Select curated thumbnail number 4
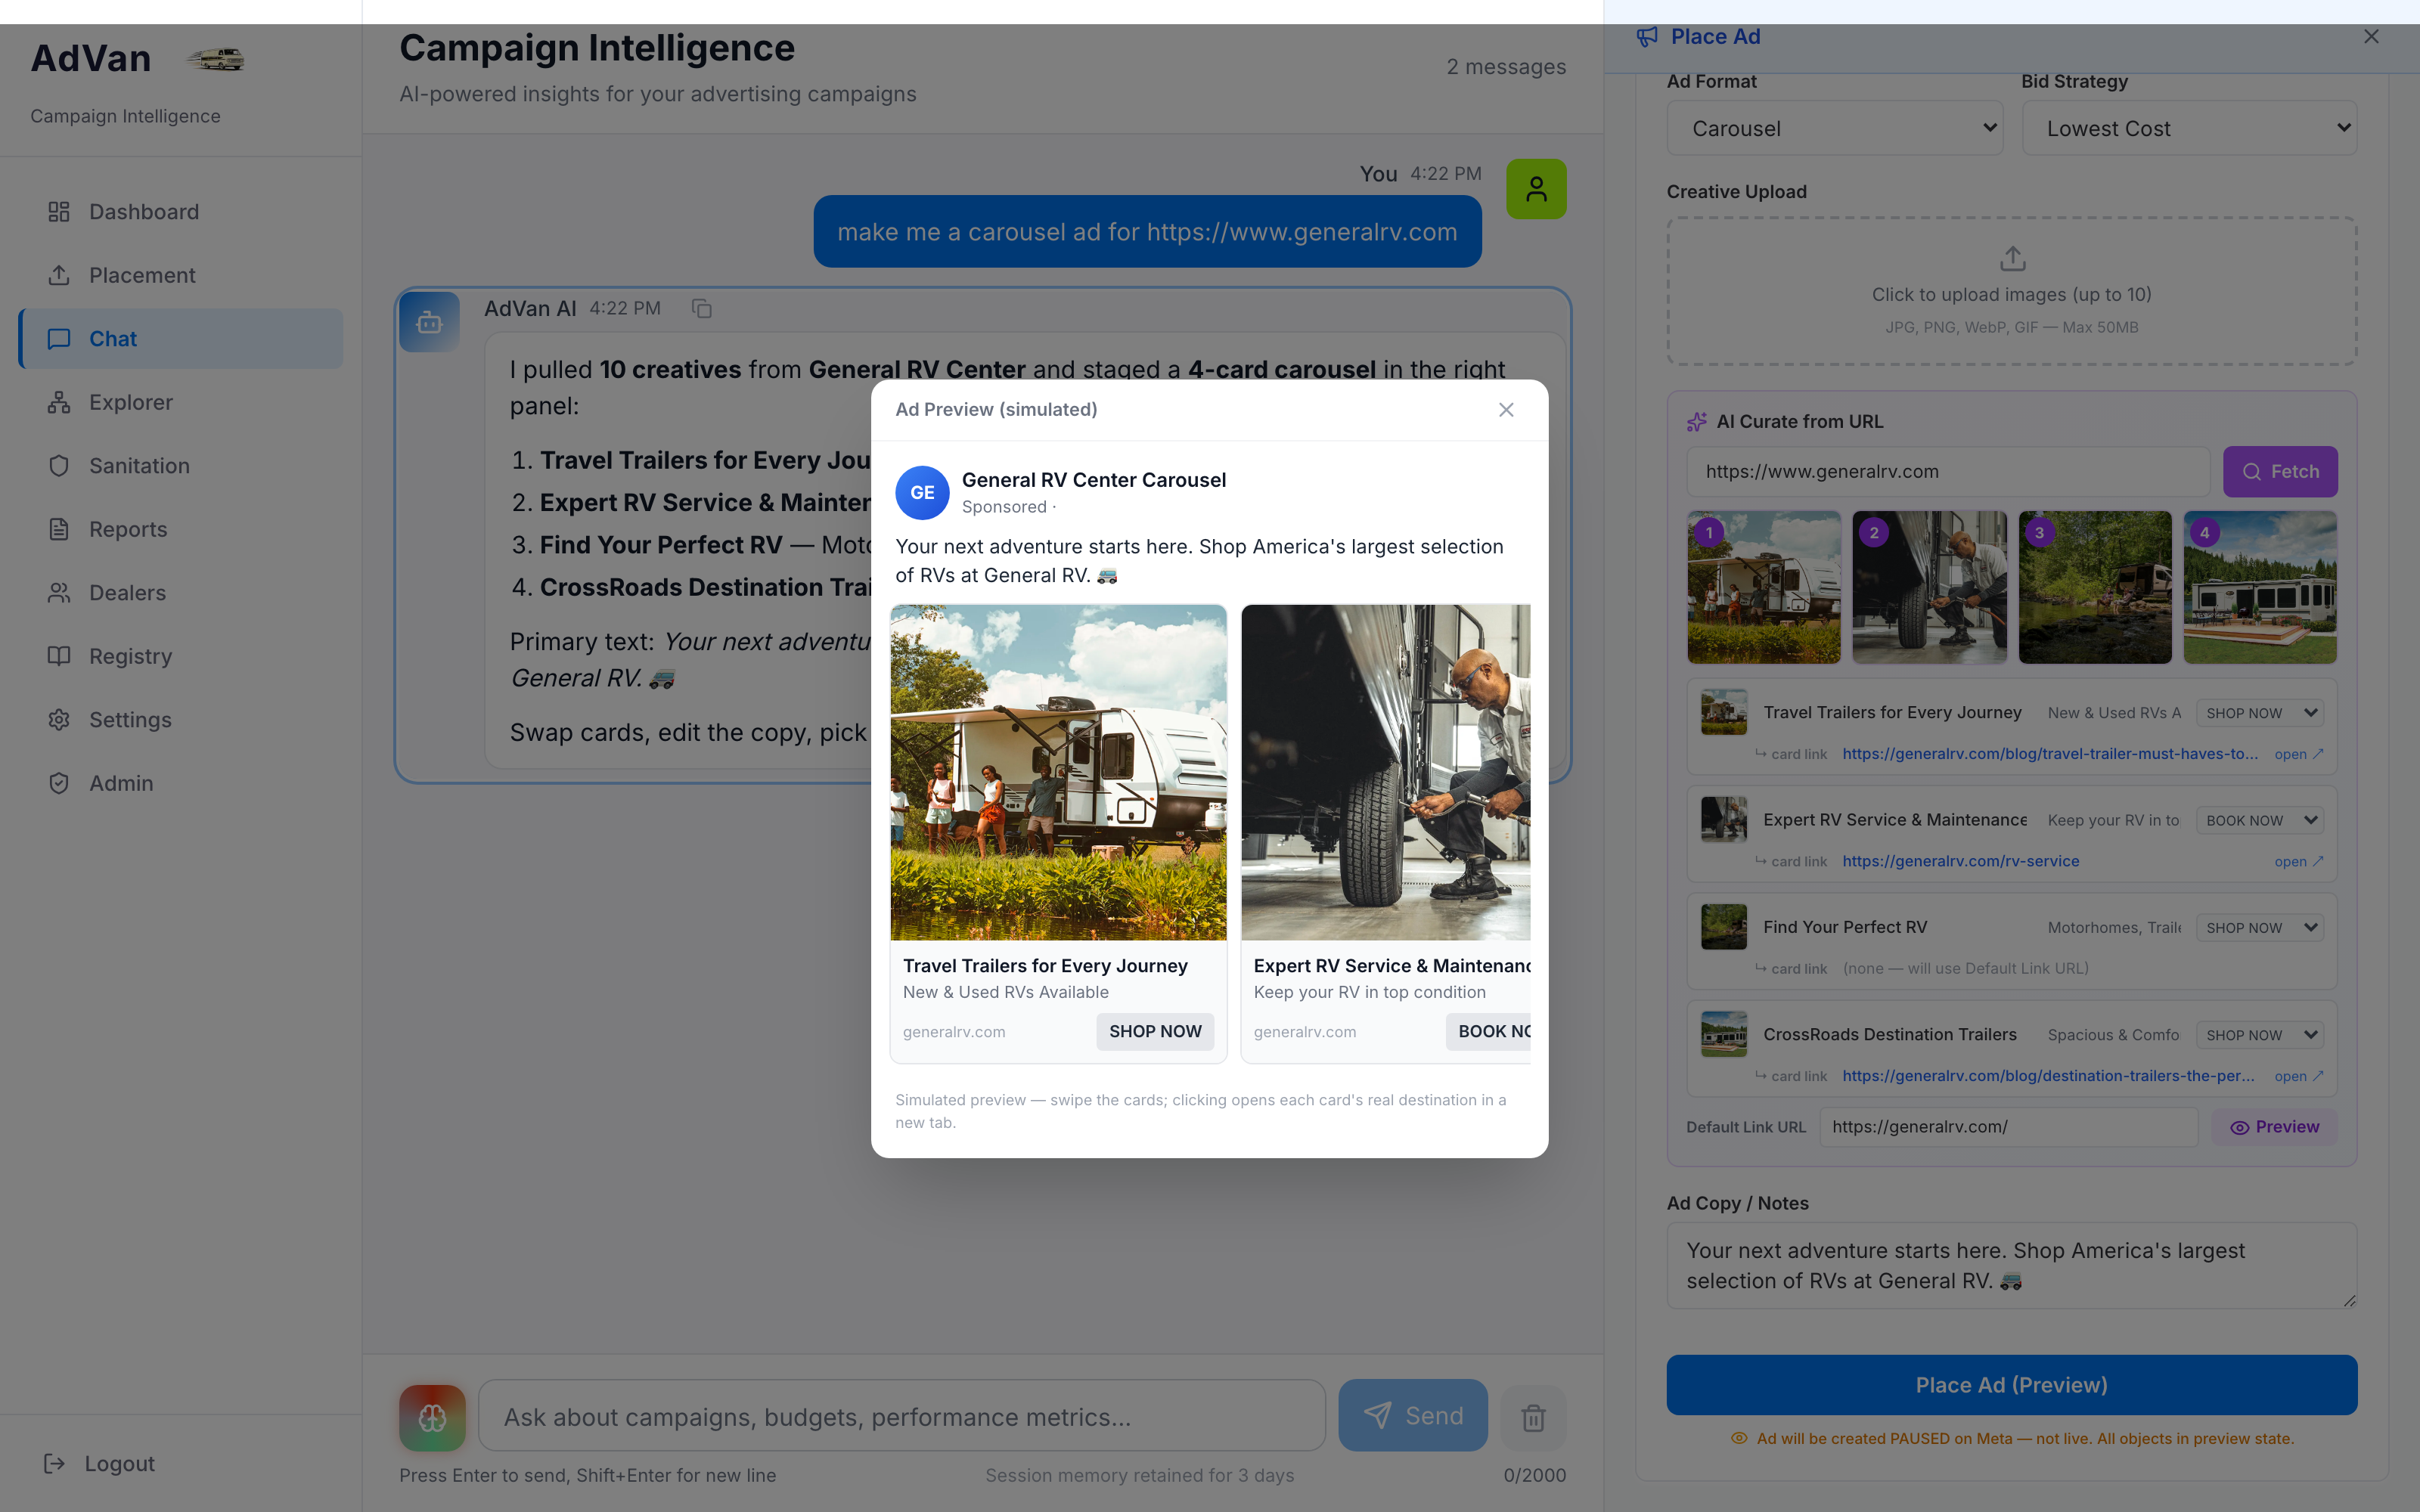The height and width of the screenshot is (1512, 2420). [x=2260, y=587]
